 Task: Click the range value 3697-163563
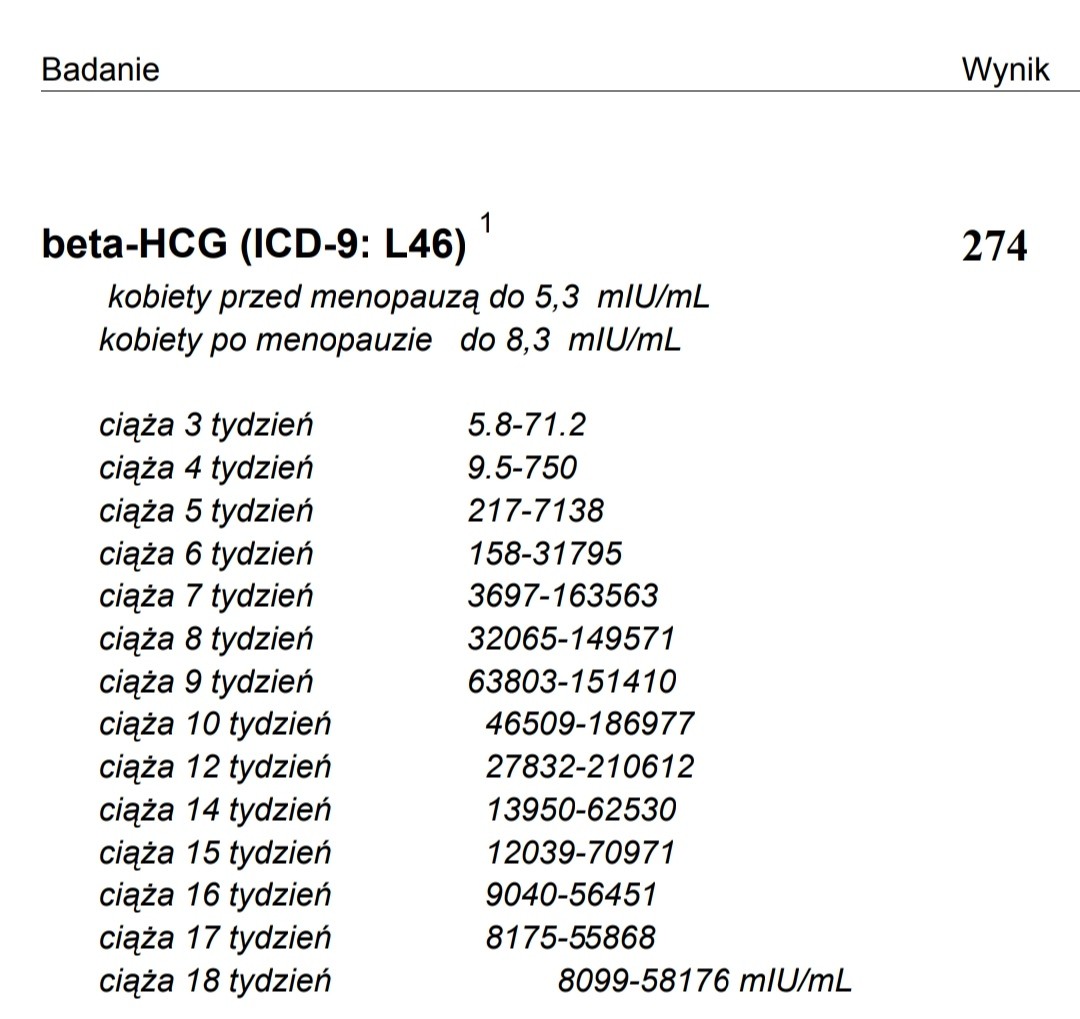563,596
